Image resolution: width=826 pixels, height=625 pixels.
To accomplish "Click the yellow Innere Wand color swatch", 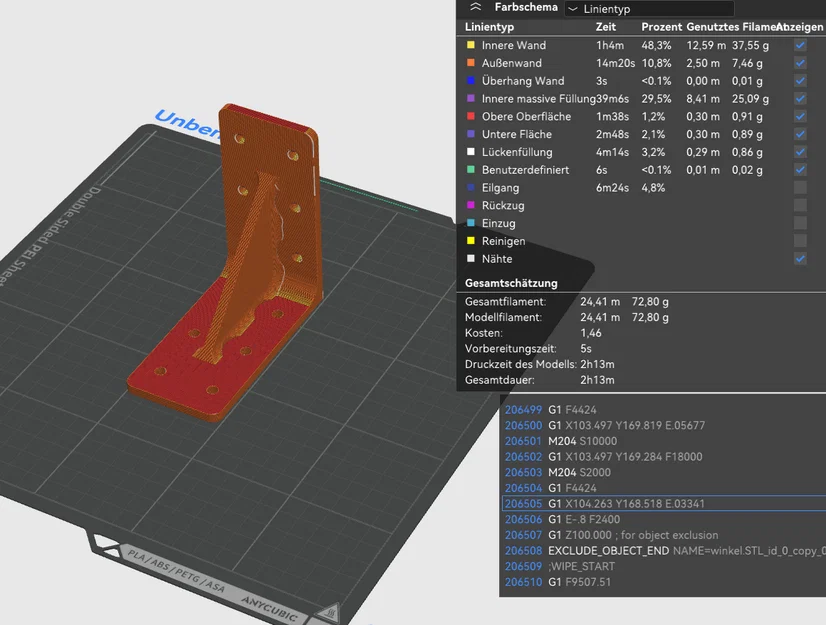I will pos(471,45).
